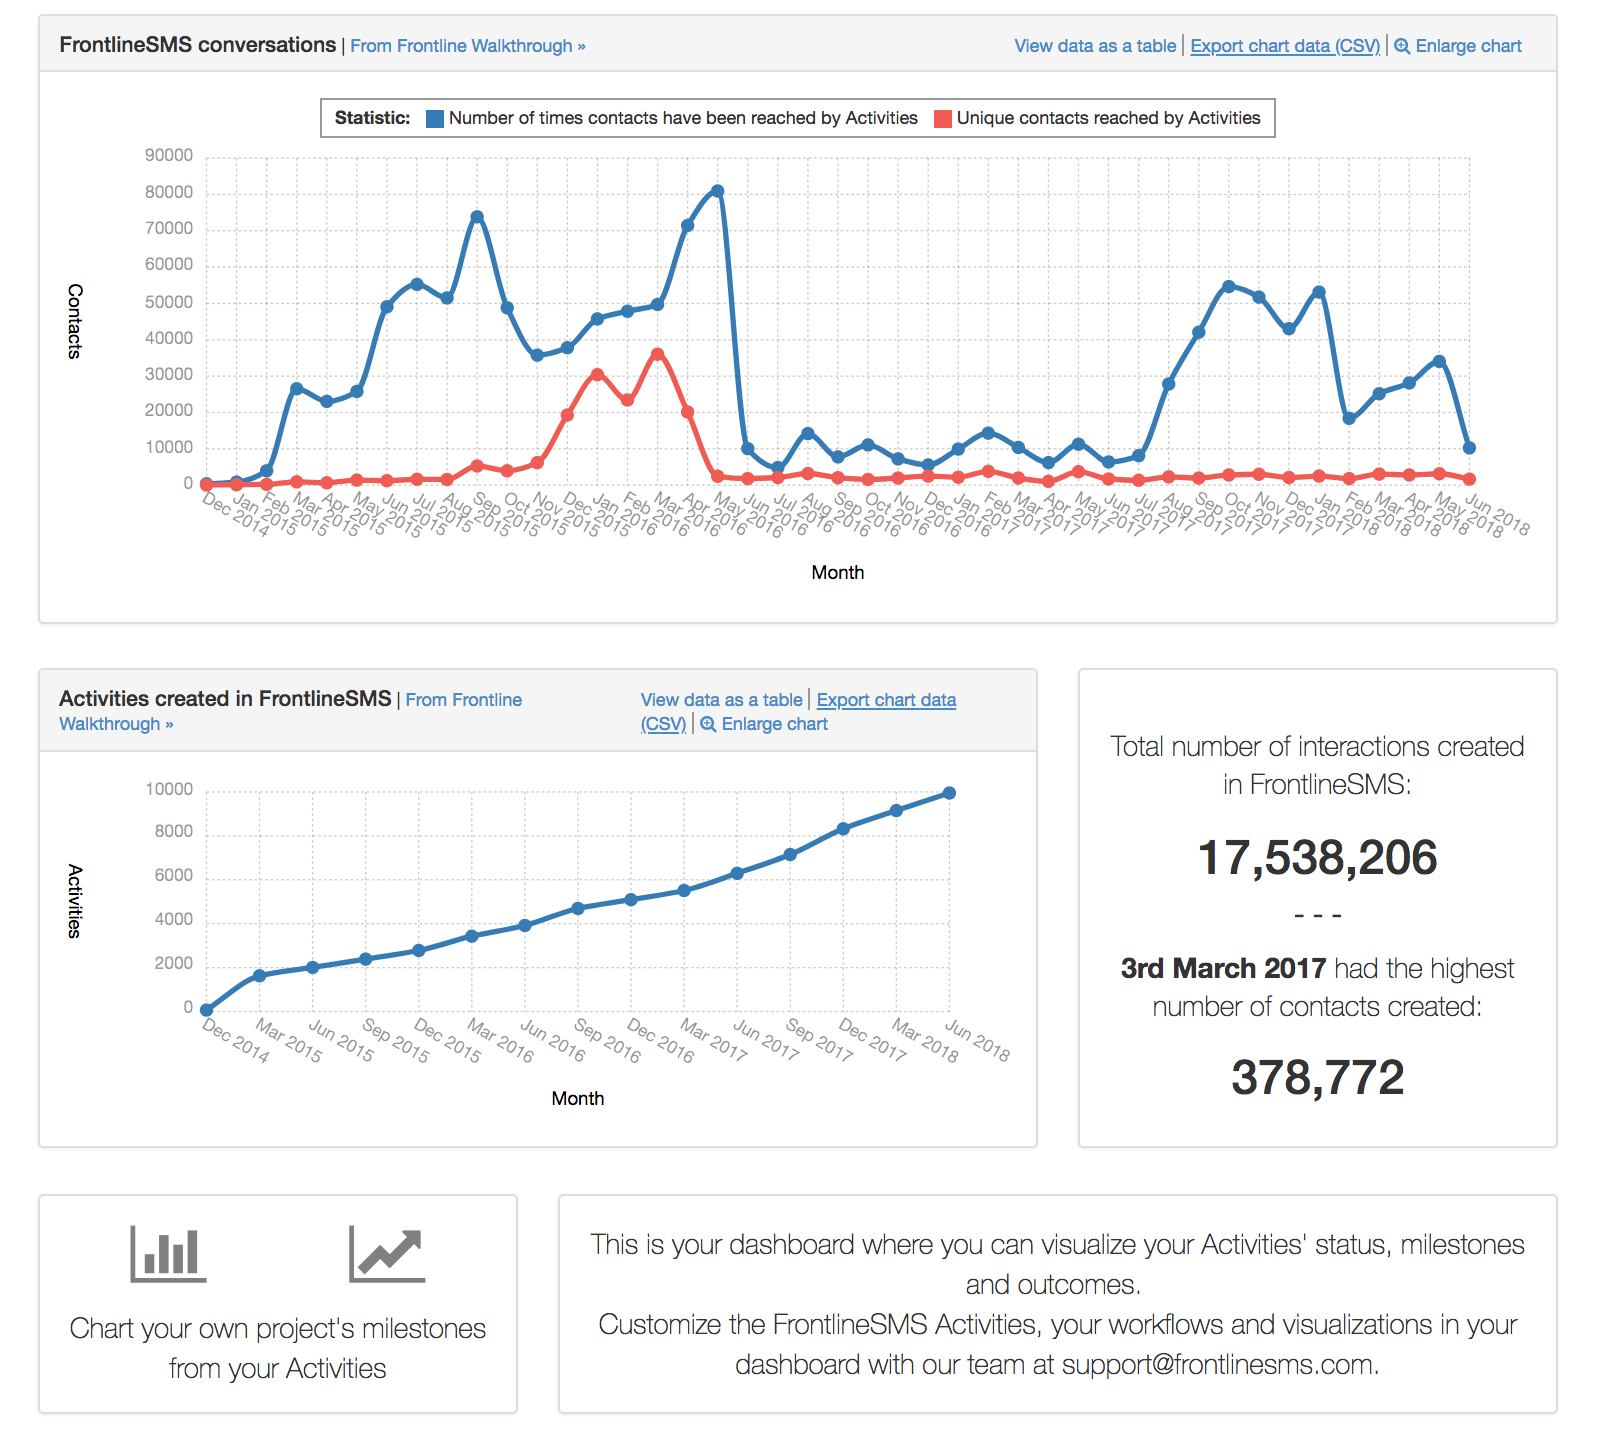Enlarge the Activities created chart
The height and width of the screenshot is (1440, 1606).
coord(764,724)
